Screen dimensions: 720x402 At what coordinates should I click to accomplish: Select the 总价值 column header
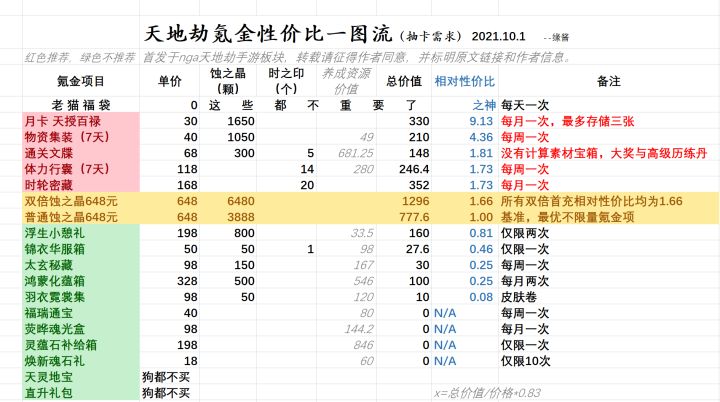pyautogui.click(x=404, y=81)
